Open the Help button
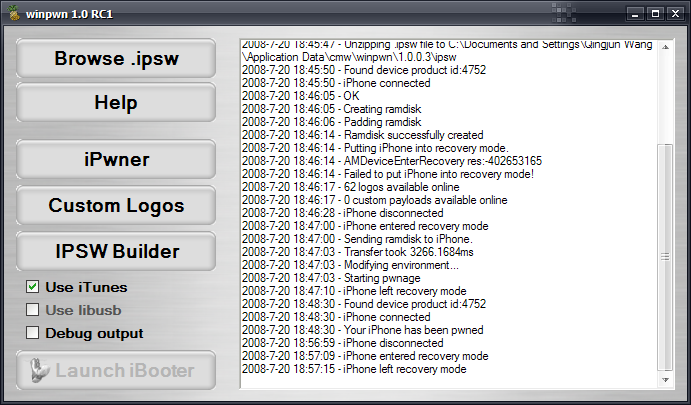691x405 pixels. (x=116, y=102)
